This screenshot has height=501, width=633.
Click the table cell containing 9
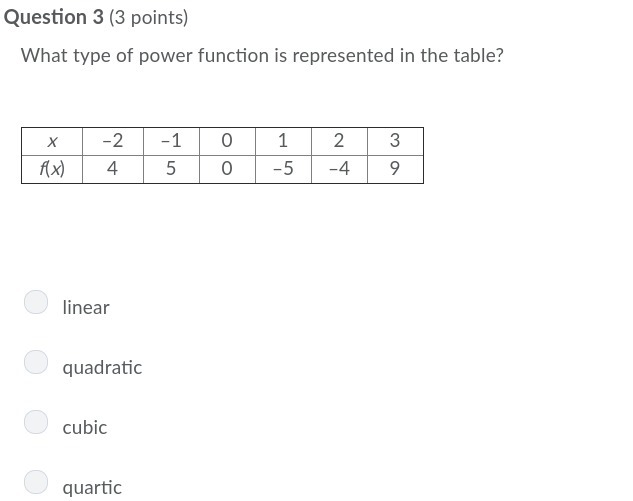(395, 169)
